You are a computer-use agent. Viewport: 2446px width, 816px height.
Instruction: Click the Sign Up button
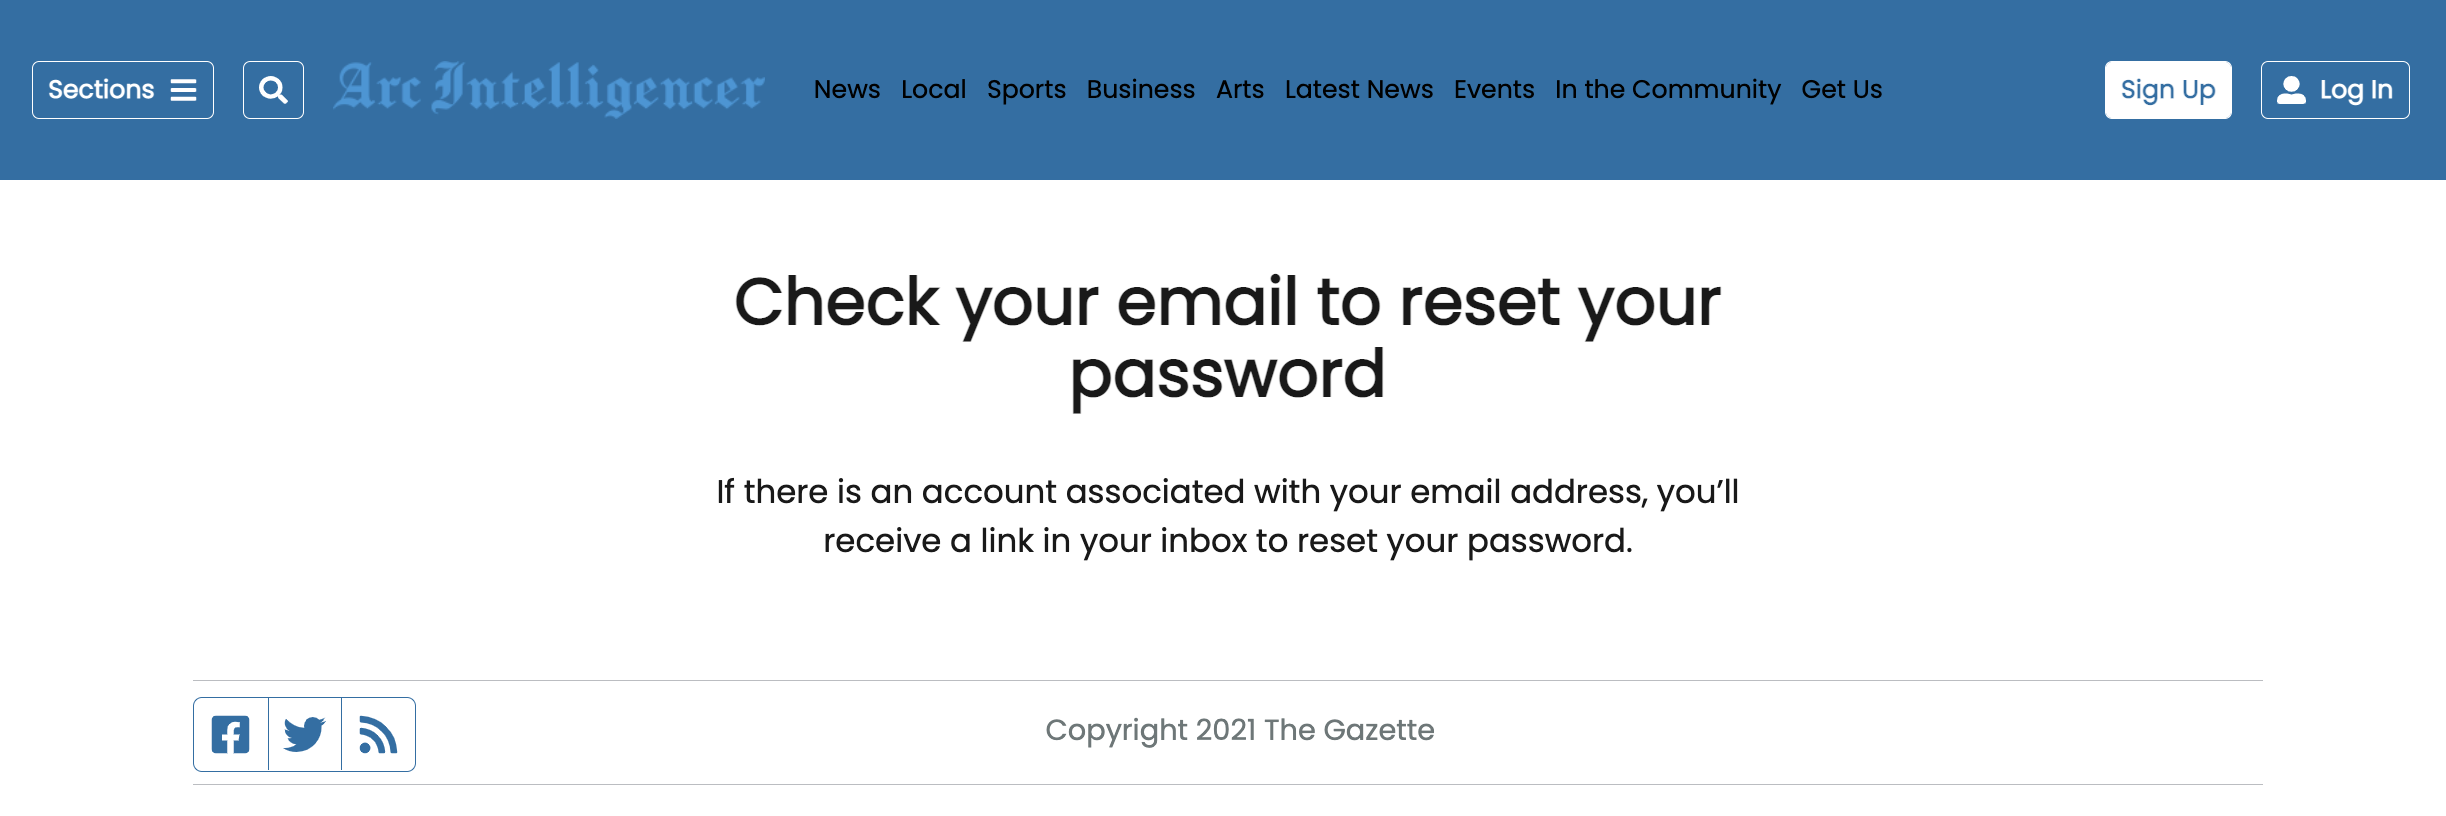click(2168, 90)
